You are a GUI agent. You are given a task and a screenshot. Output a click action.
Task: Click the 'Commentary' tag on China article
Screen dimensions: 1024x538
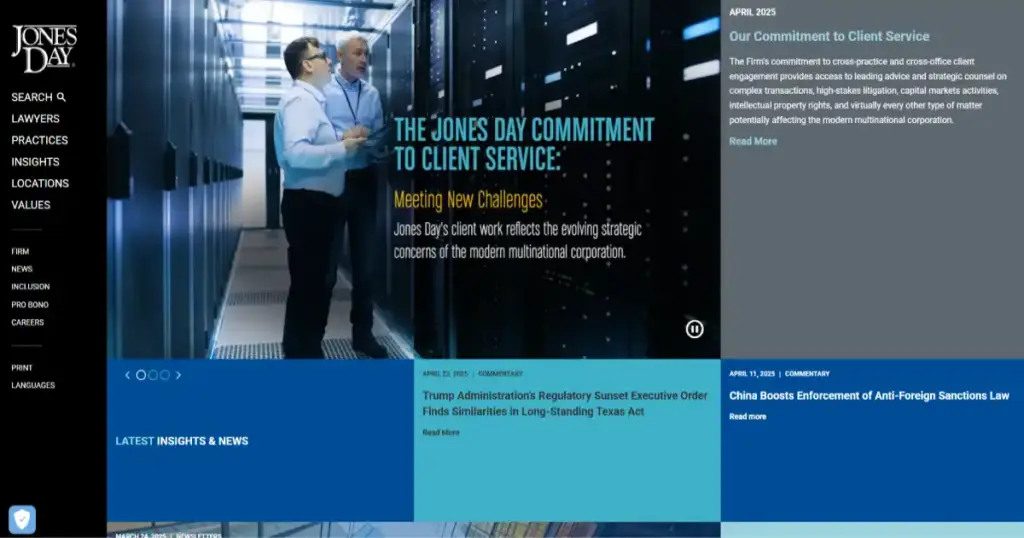click(807, 374)
